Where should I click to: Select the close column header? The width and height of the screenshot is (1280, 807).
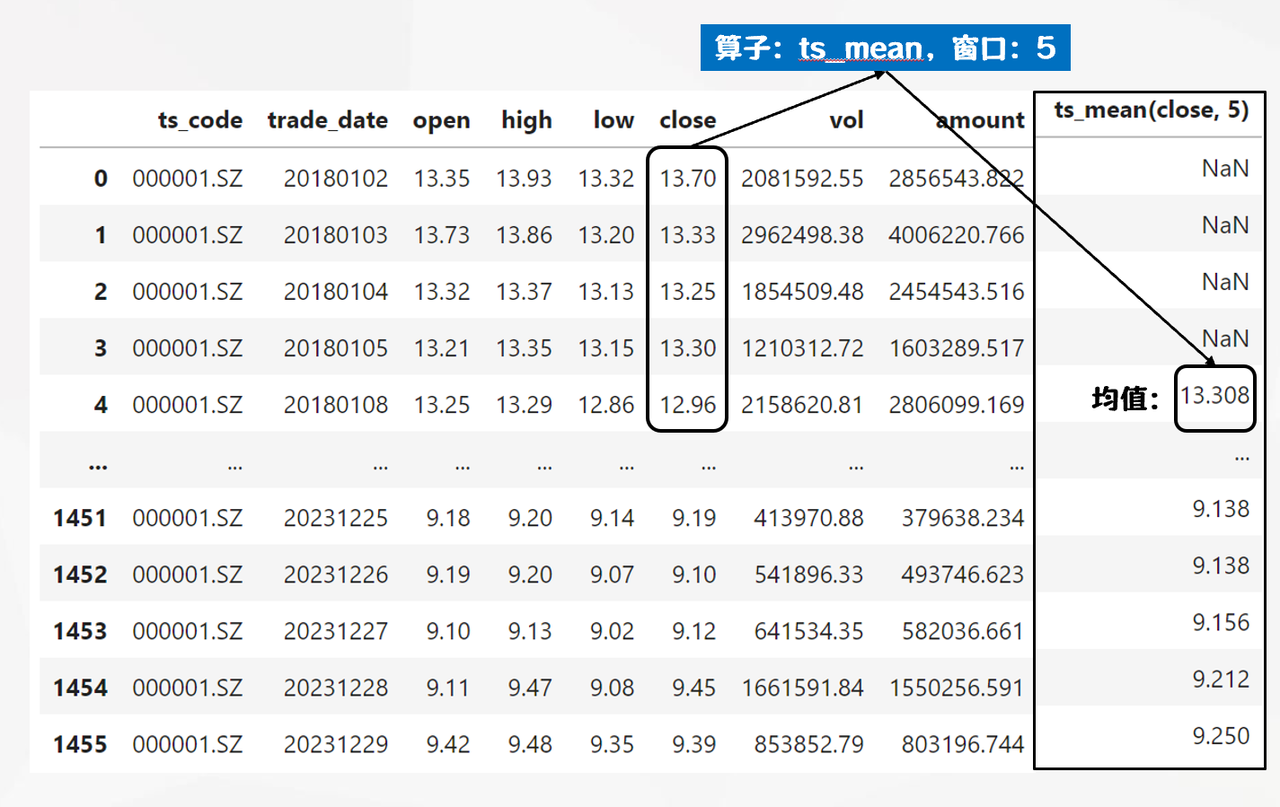click(687, 121)
